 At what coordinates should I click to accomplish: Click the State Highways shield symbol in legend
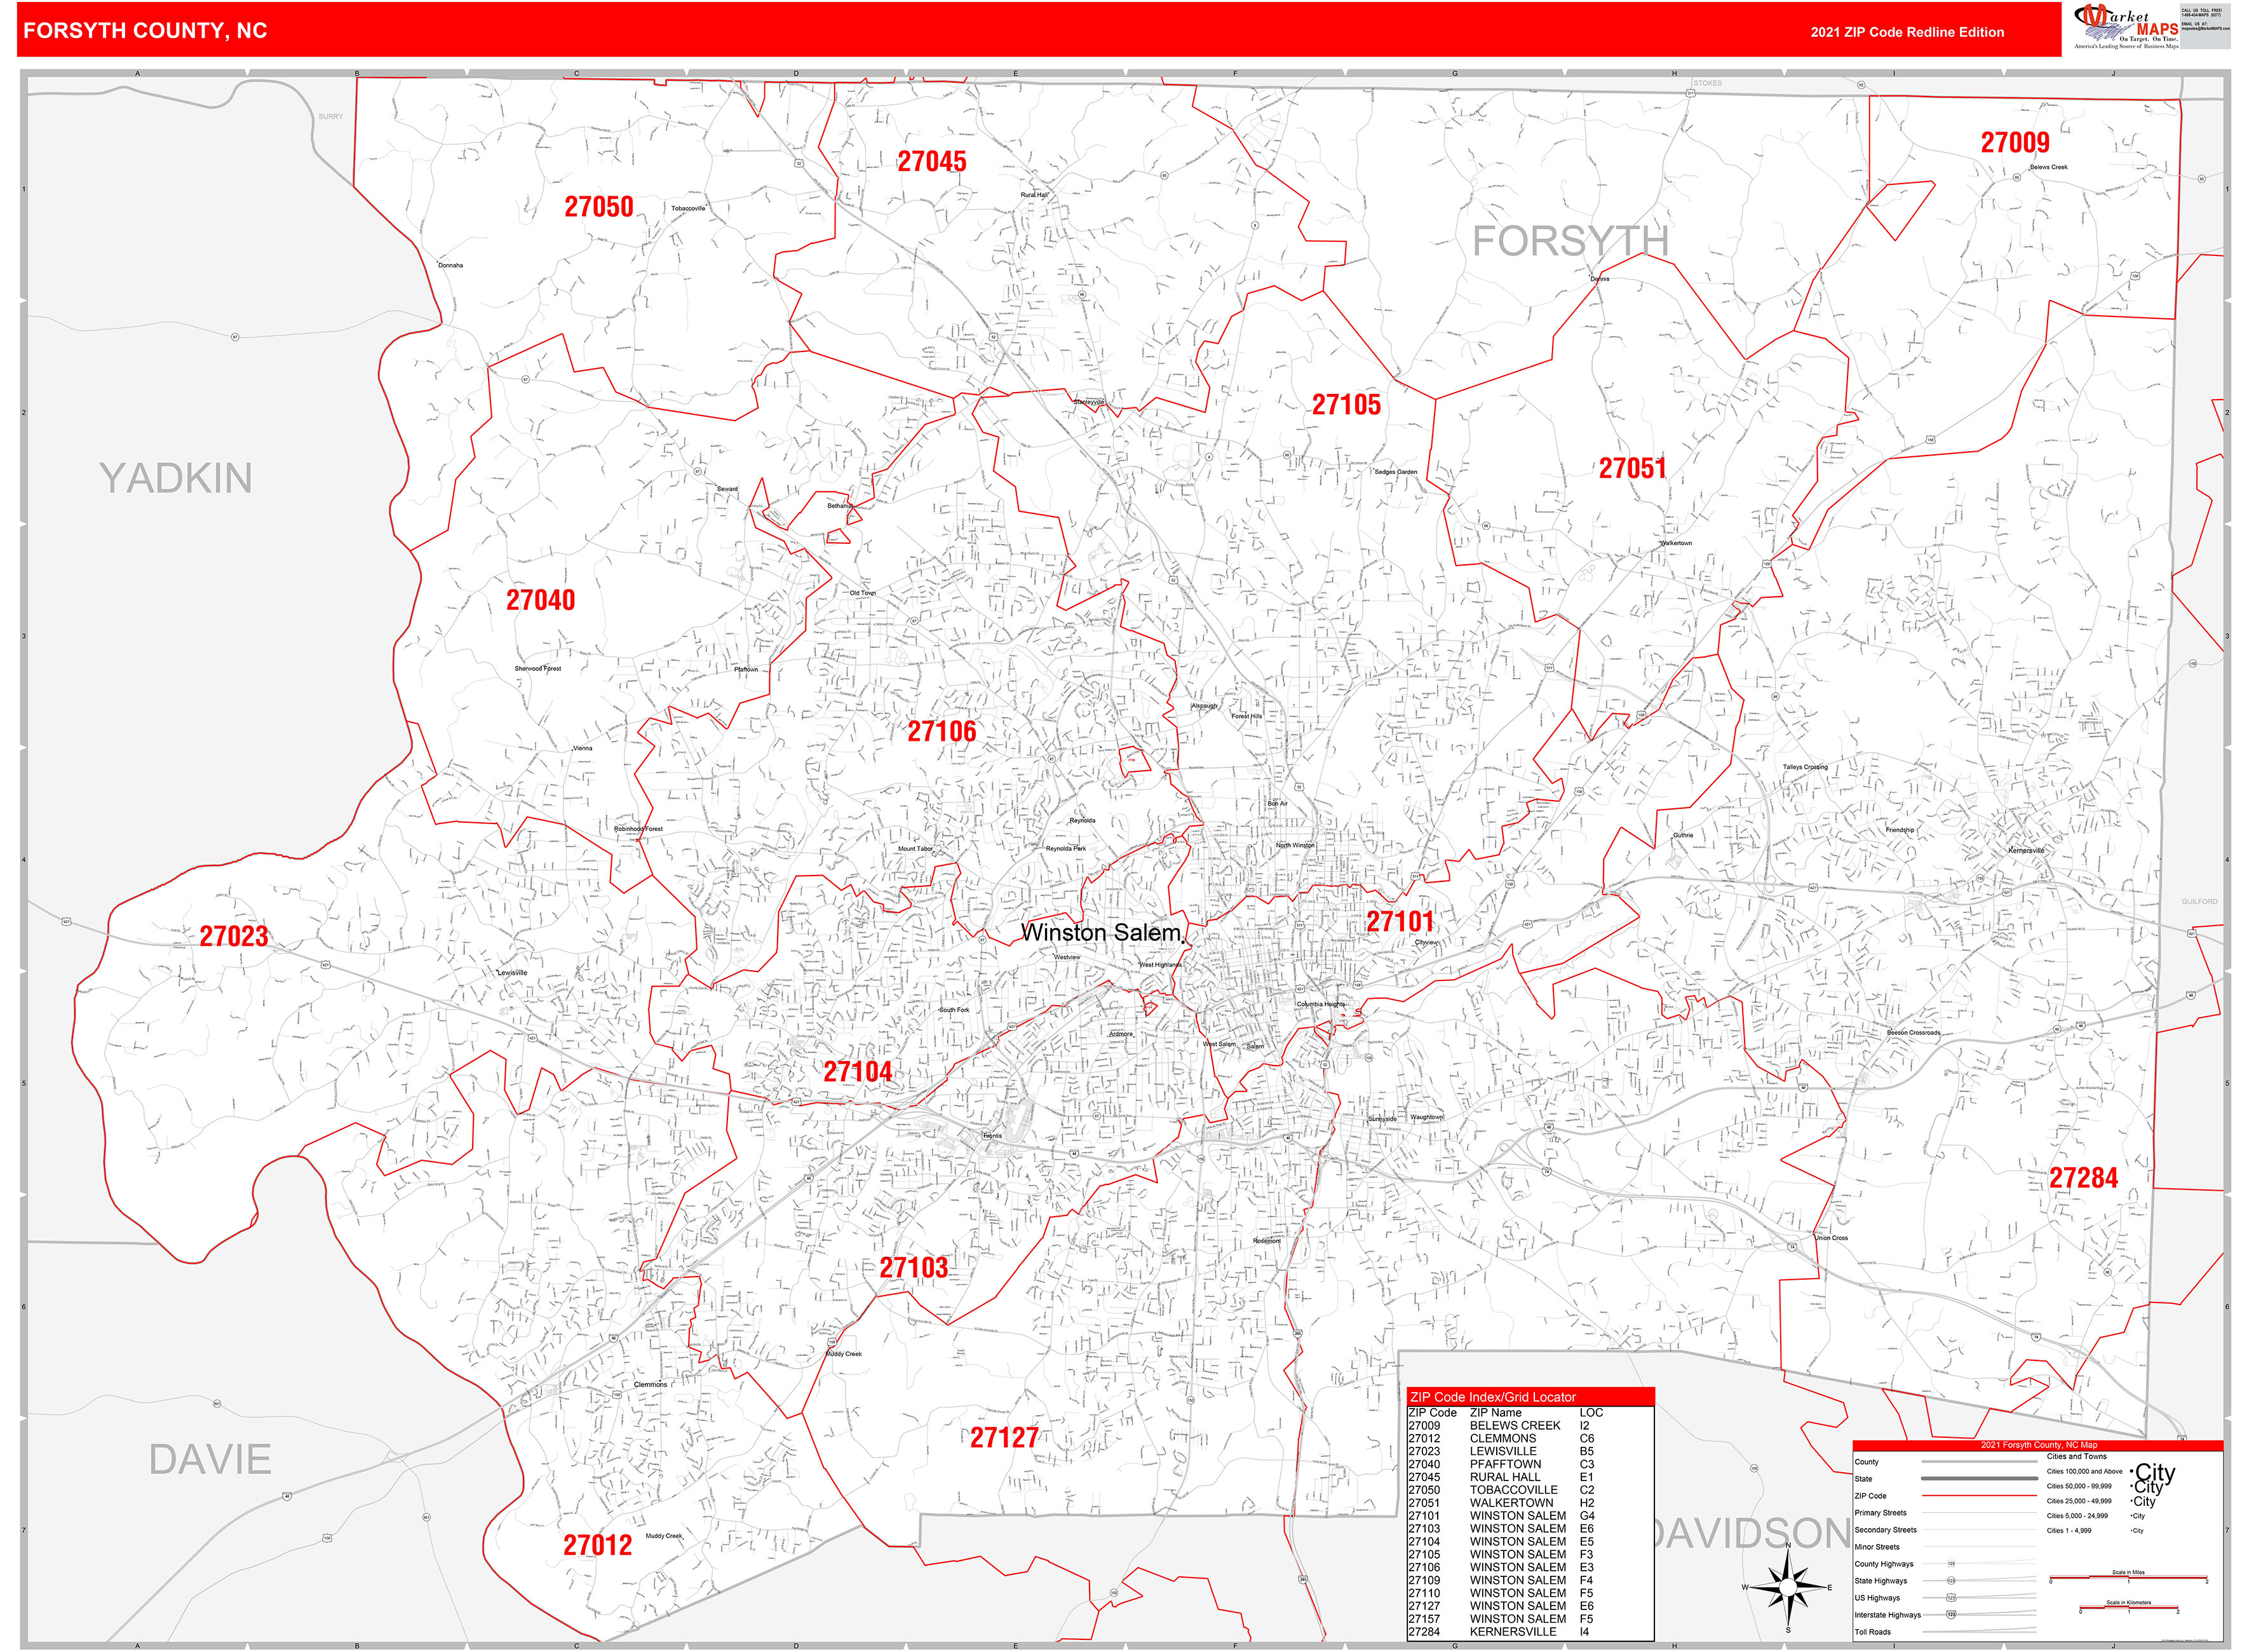click(x=1950, y=1581)
